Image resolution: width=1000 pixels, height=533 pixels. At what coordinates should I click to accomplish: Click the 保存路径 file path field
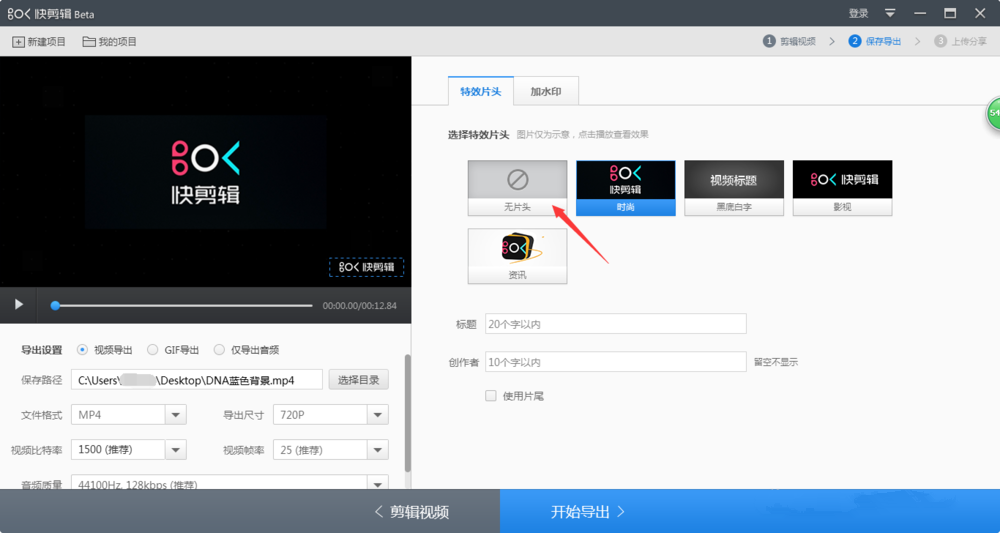click(196, 380)
